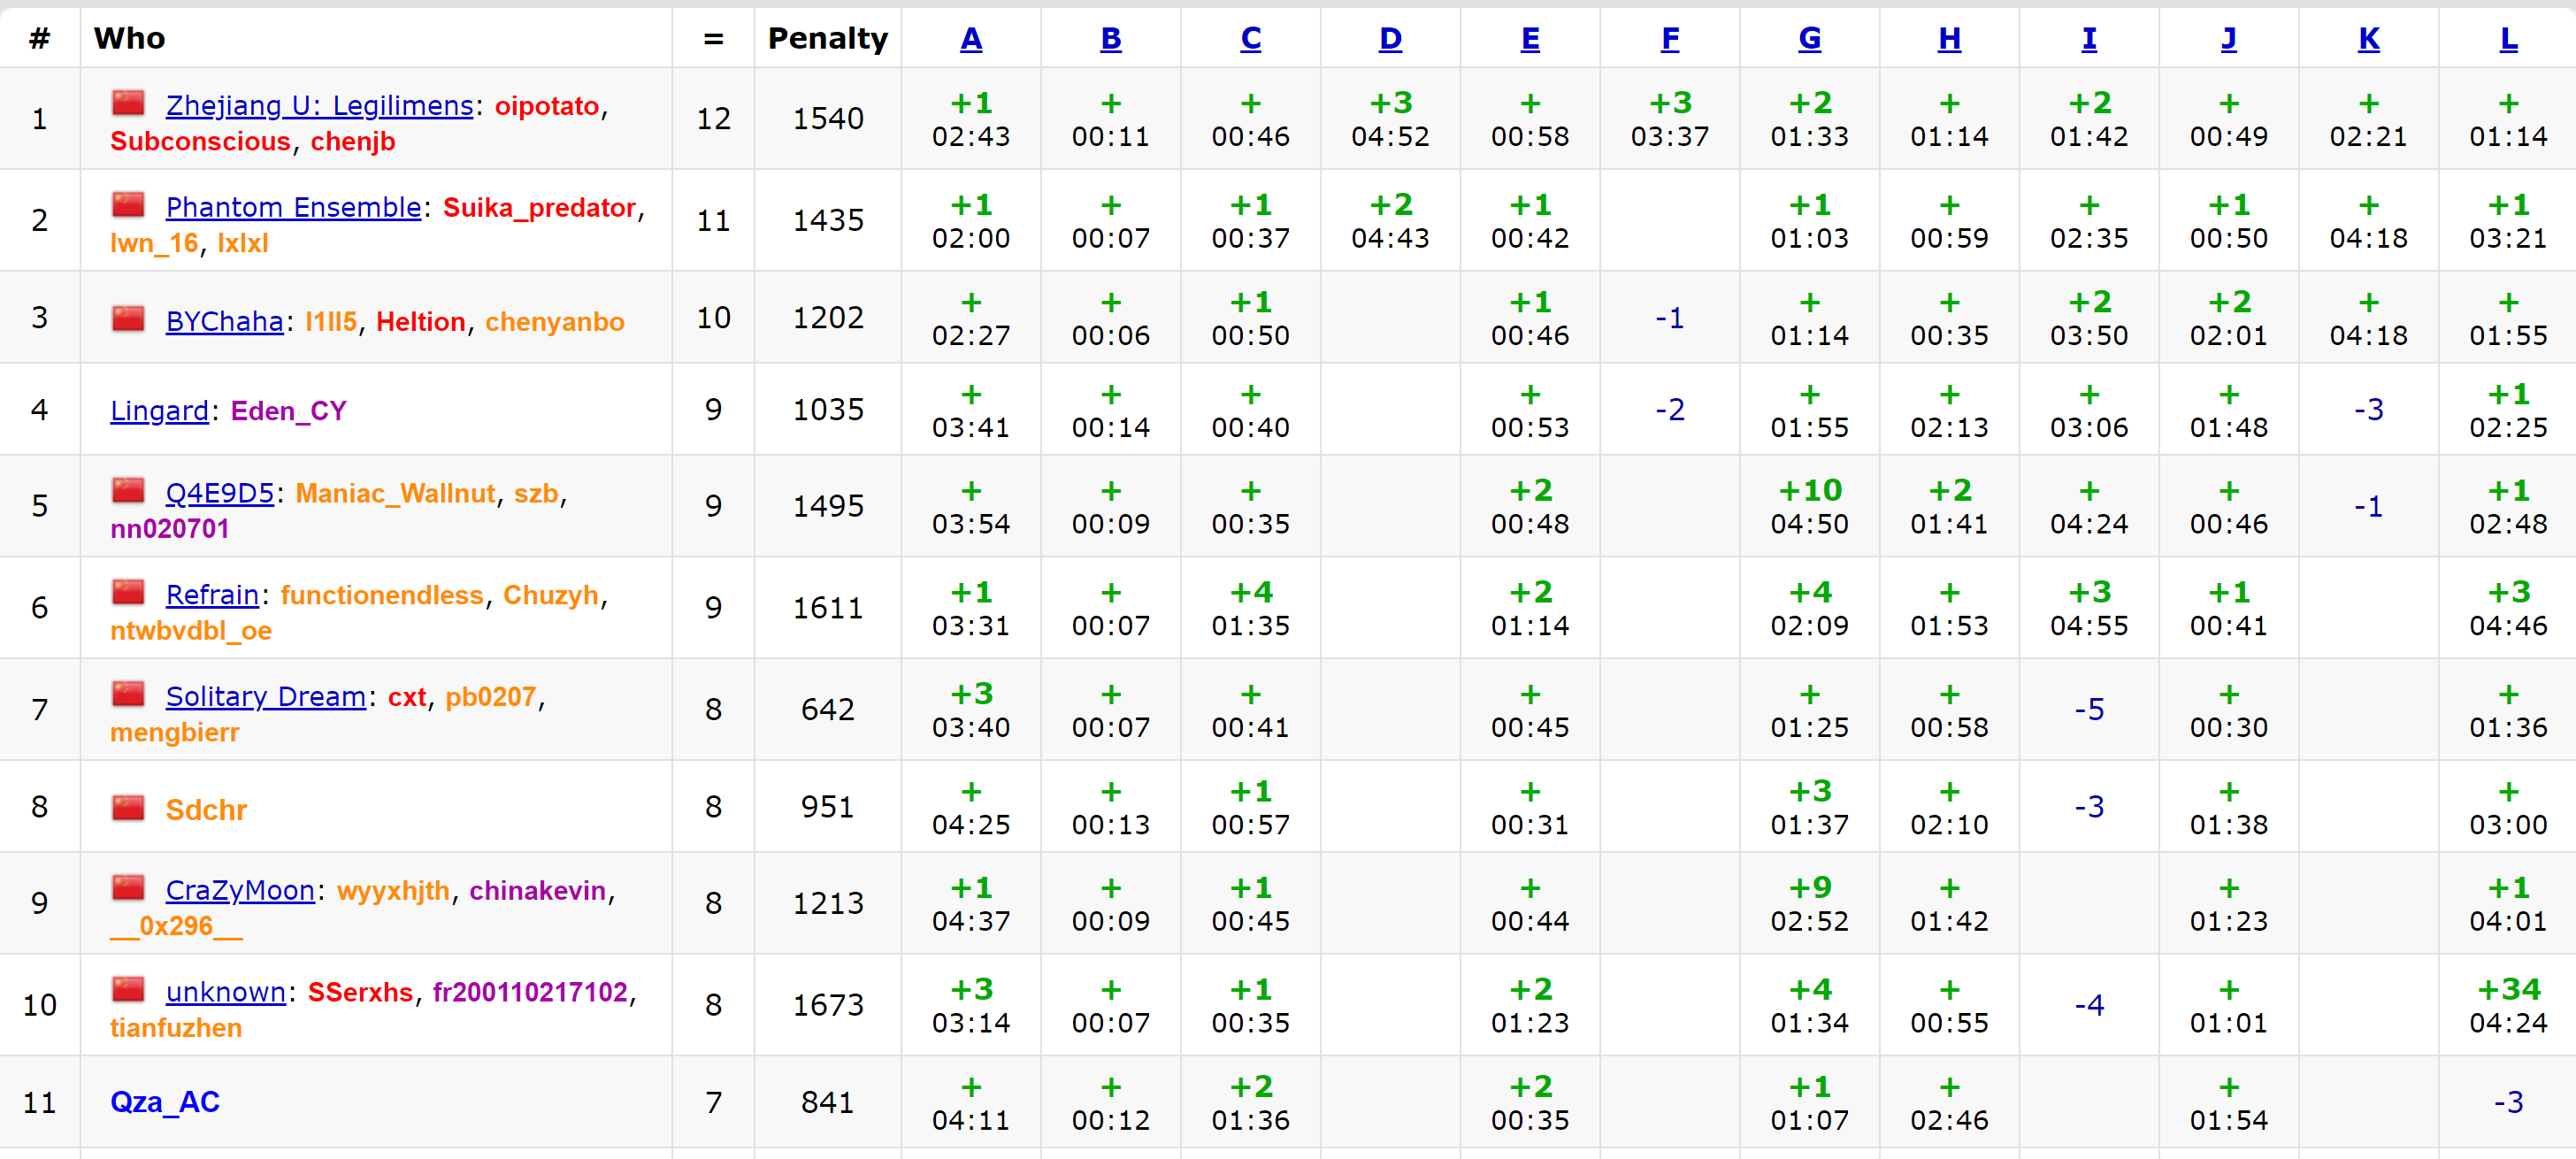Click the flag icon next to Refrain

pos(128,592)
